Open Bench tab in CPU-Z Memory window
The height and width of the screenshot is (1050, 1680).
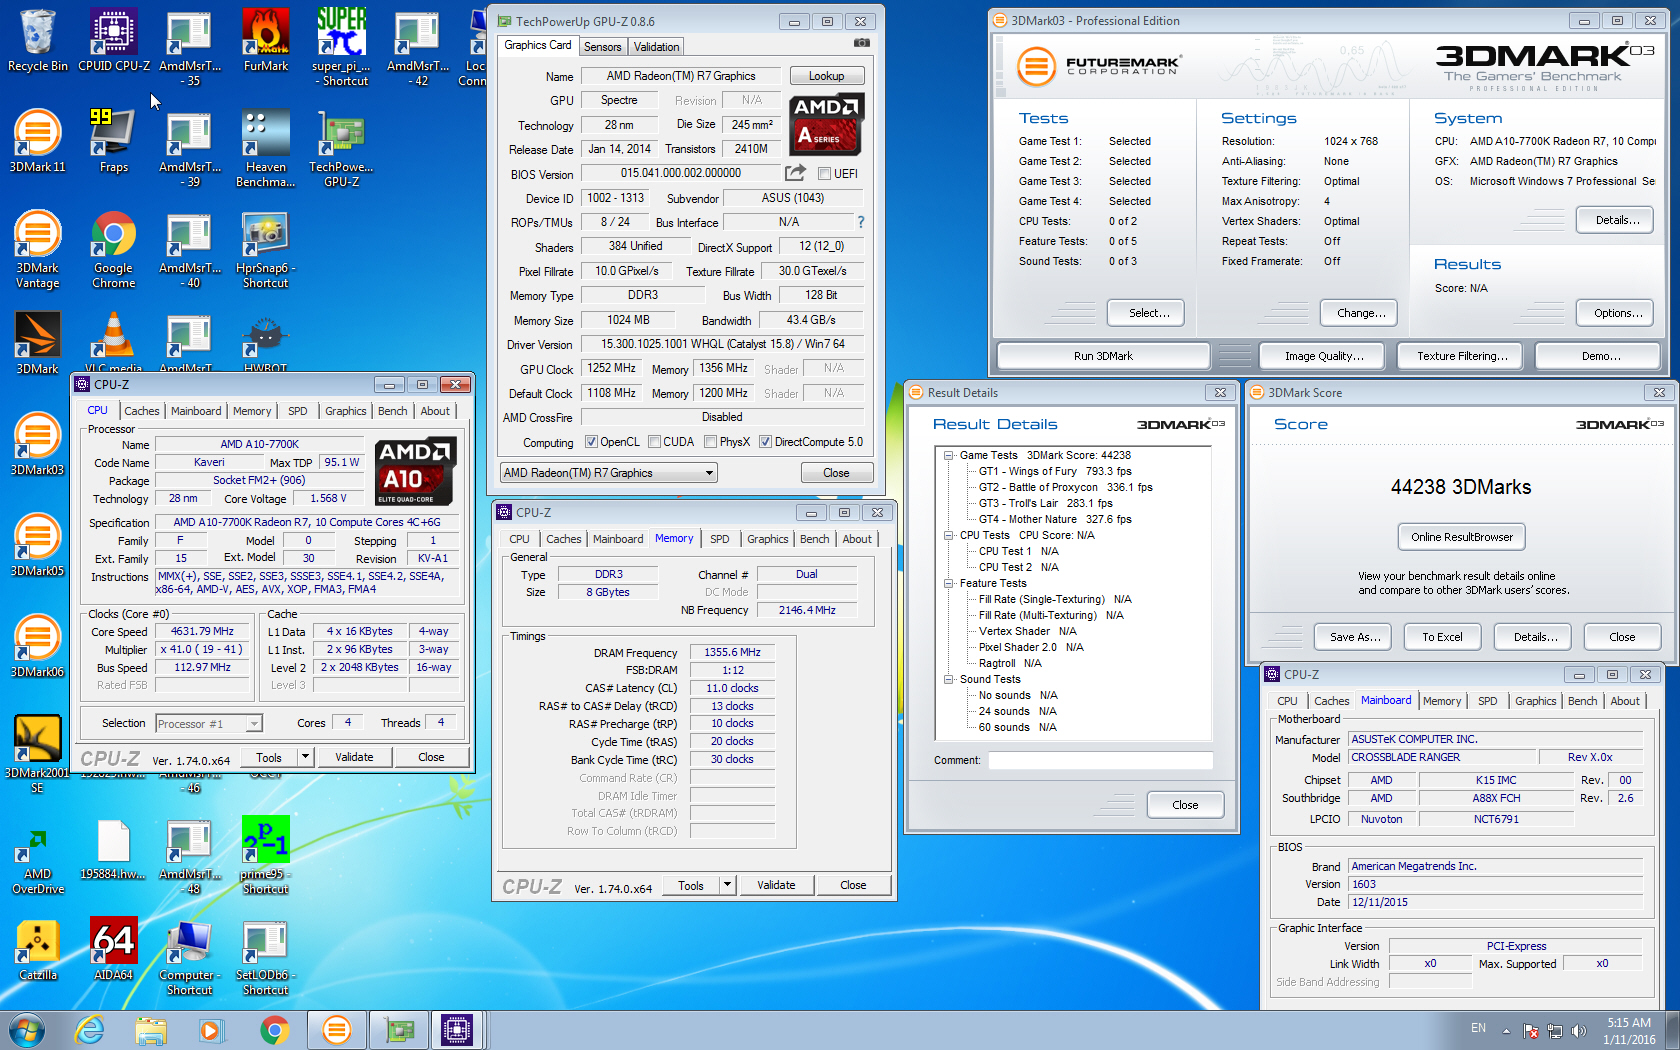coord(815,539)
